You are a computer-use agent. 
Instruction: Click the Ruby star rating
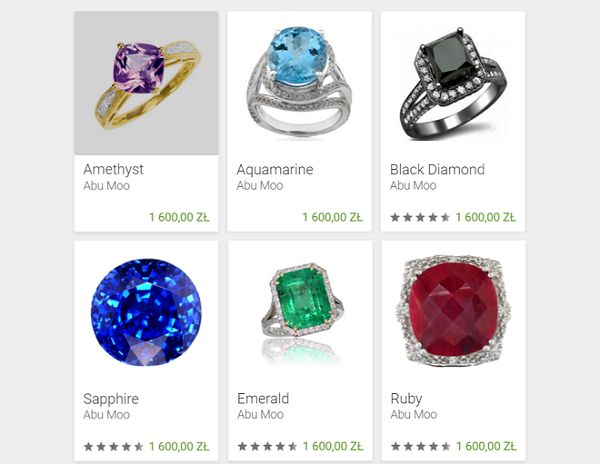pos(421,446)
